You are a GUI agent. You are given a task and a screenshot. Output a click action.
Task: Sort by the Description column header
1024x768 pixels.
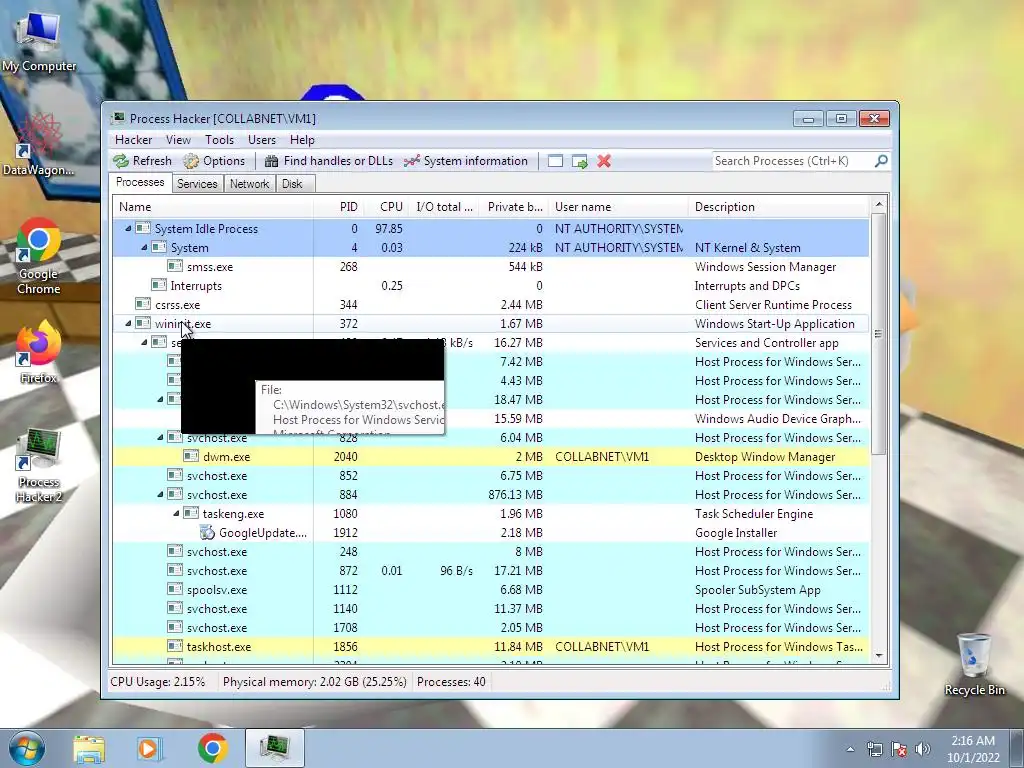pos(778,207)
